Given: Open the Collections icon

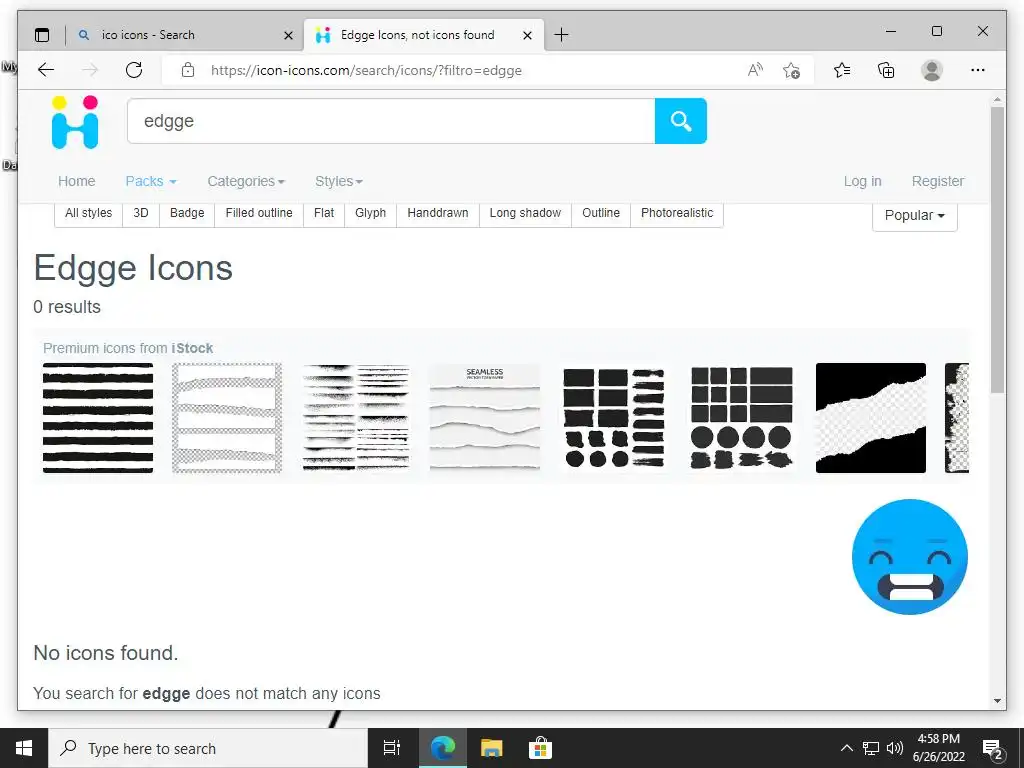Looking at the screenshot, I should (x=886, y=70).
